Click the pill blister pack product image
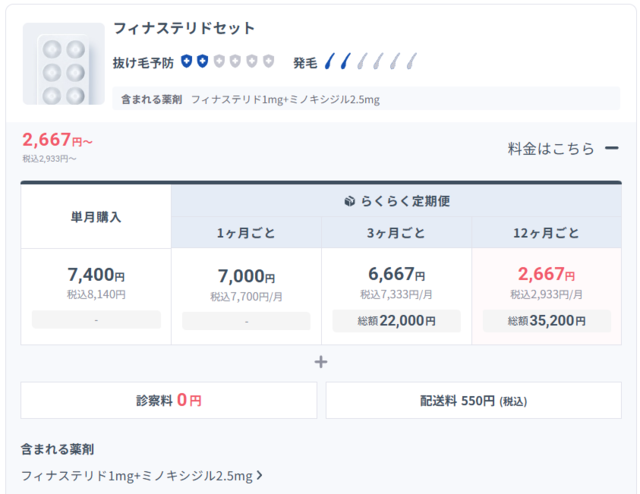The height and width of the screenshot is (494, 640). click(63, 64)
